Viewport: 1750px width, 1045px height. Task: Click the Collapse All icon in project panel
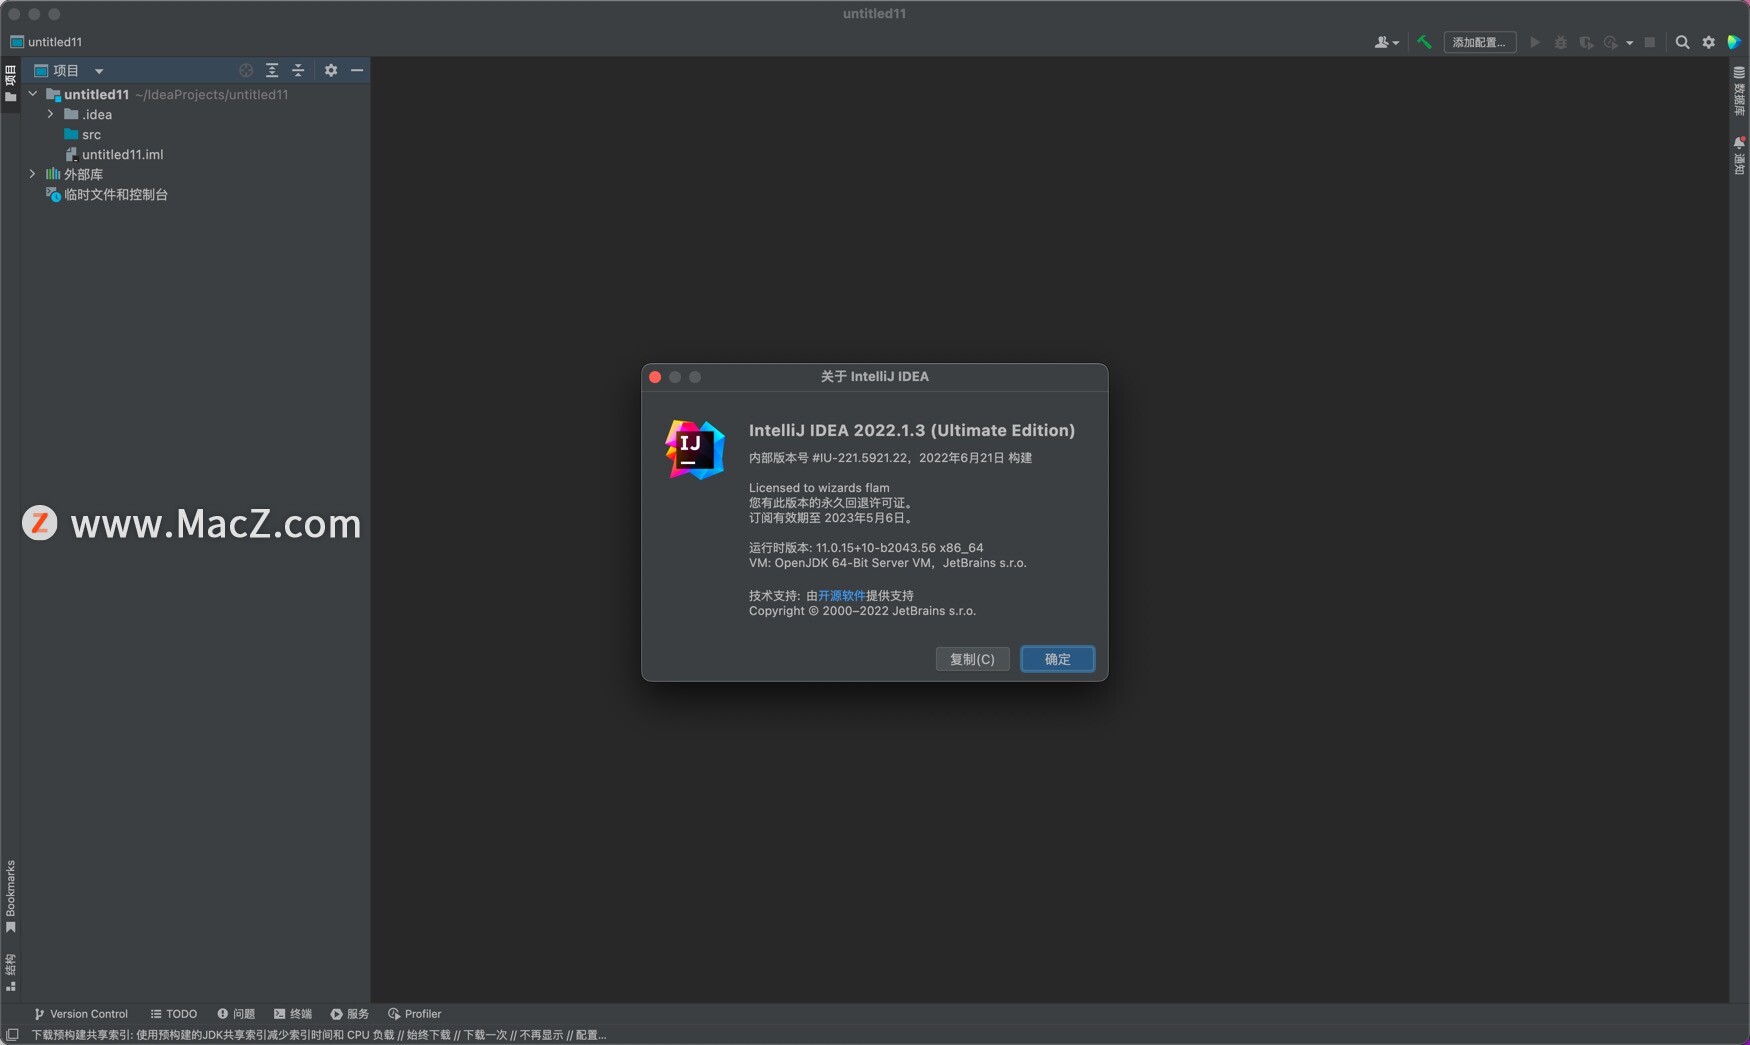(x=298, y=70)
